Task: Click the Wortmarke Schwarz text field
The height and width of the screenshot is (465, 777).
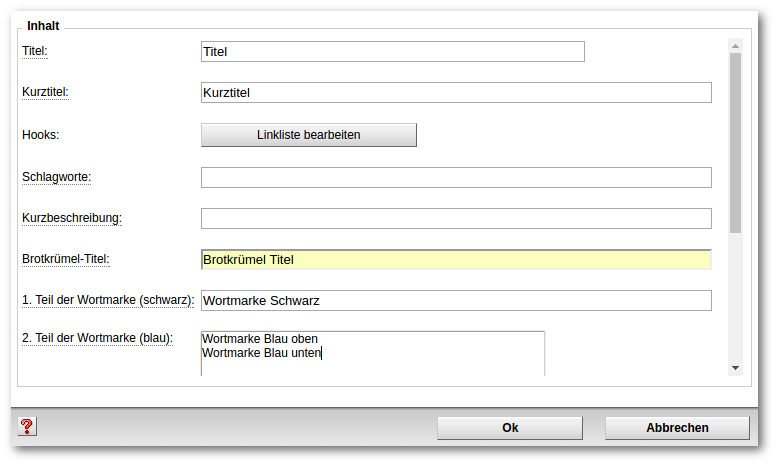Action: 456,301
